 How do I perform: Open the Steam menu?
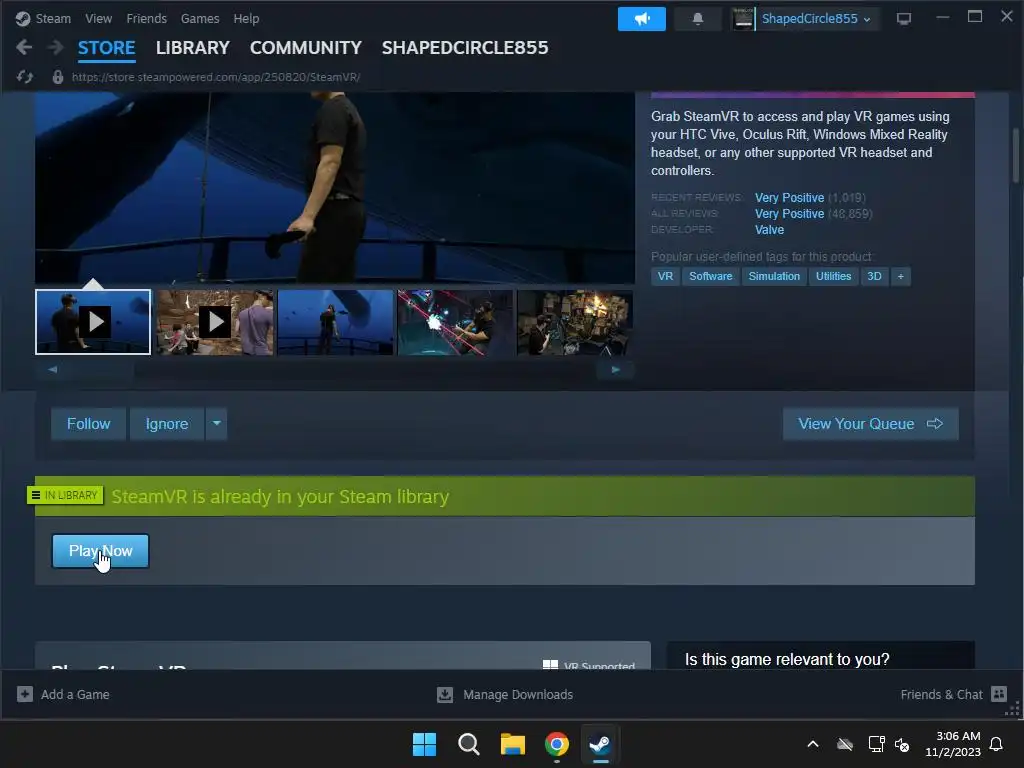54,19
